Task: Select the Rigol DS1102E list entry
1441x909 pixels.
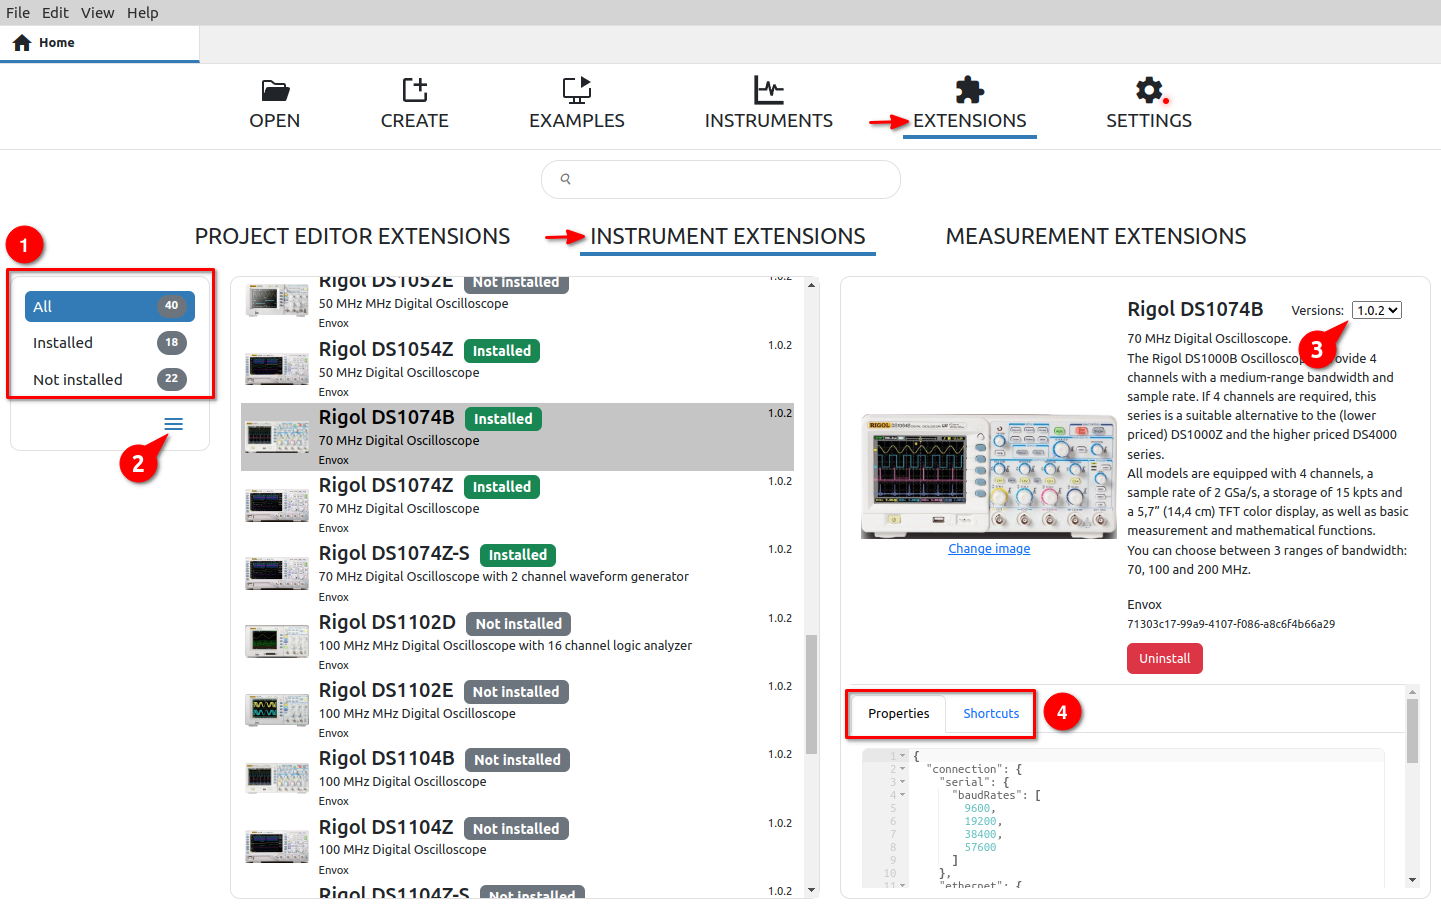Action: (517, 709)
